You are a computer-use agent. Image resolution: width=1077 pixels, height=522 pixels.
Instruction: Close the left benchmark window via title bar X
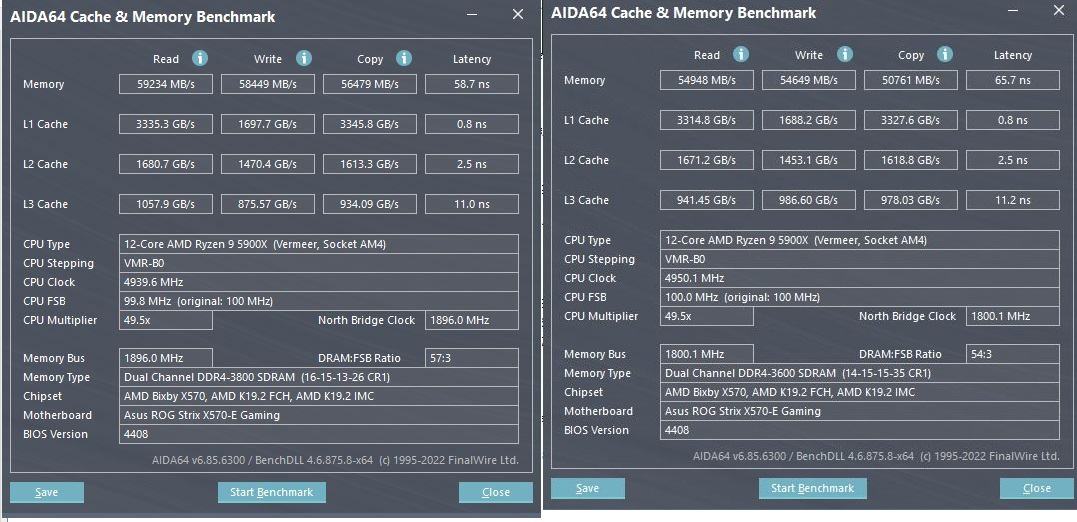point(517,15)
